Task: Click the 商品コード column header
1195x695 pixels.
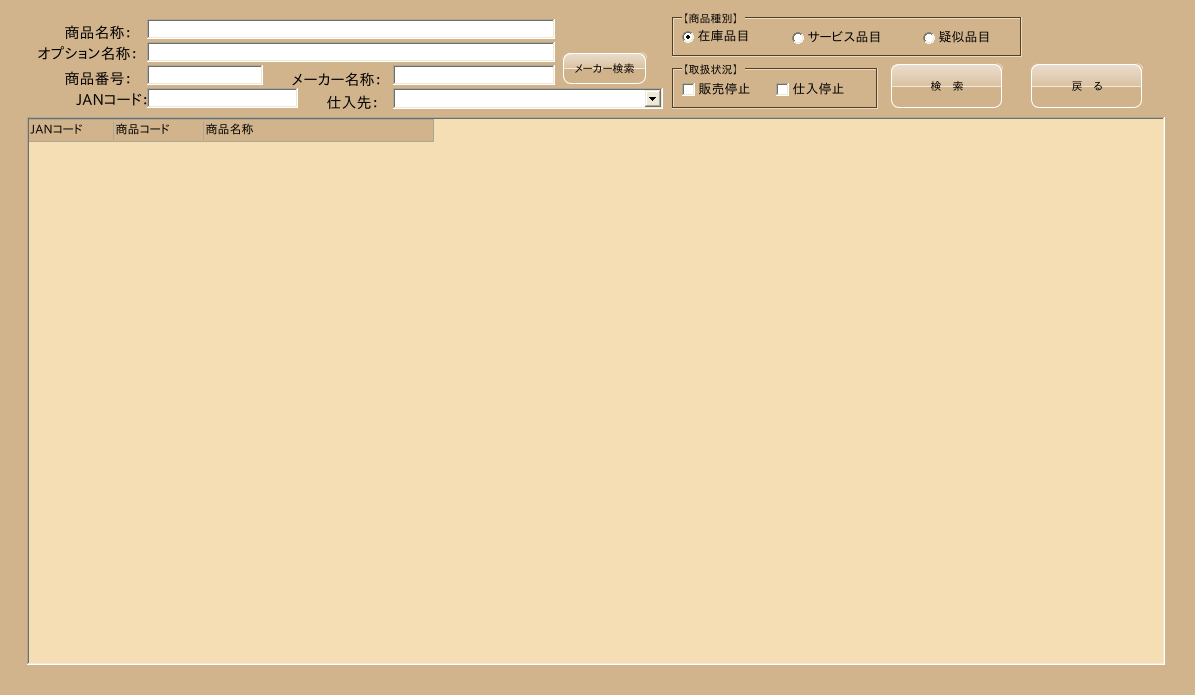Action: pos(159,130)
